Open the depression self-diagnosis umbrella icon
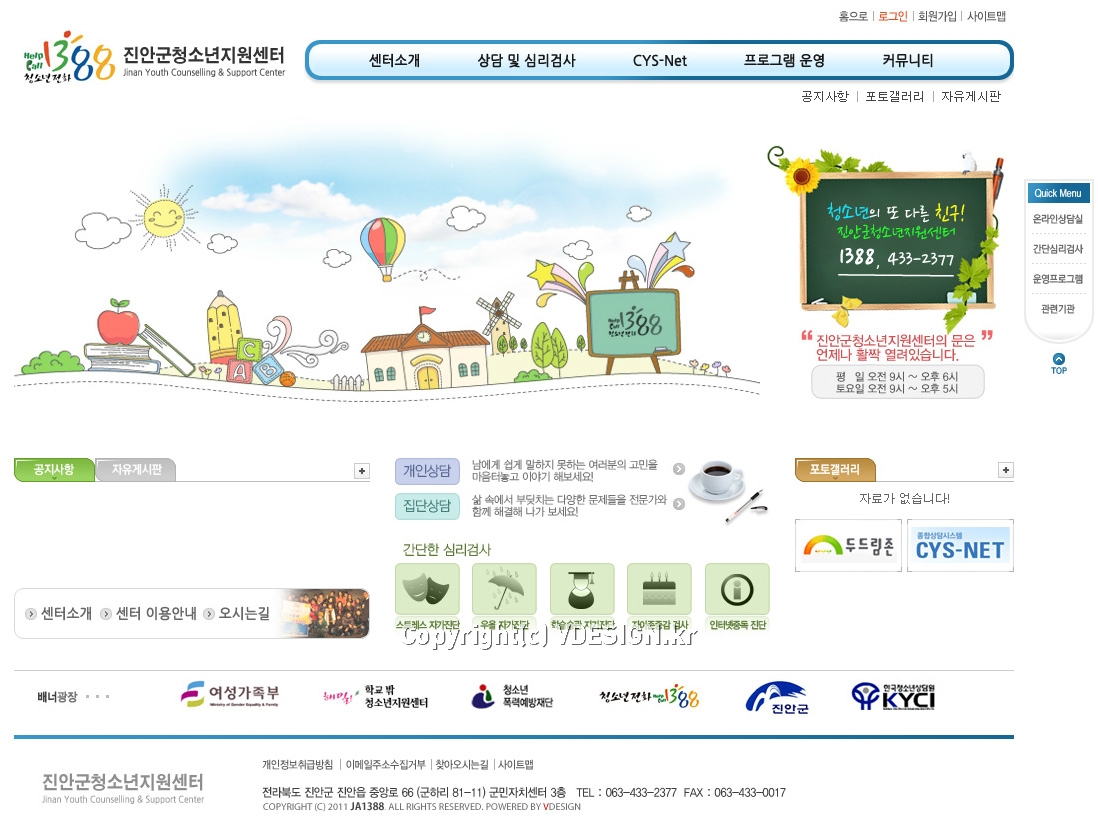 (504, 590)
